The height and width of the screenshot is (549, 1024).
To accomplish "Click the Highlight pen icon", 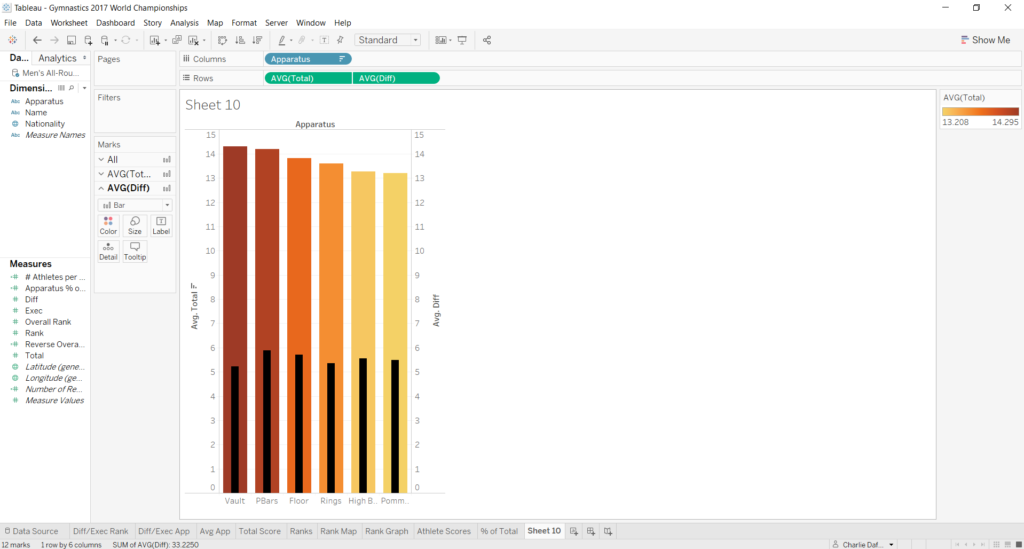I will (x=281, y=40).
